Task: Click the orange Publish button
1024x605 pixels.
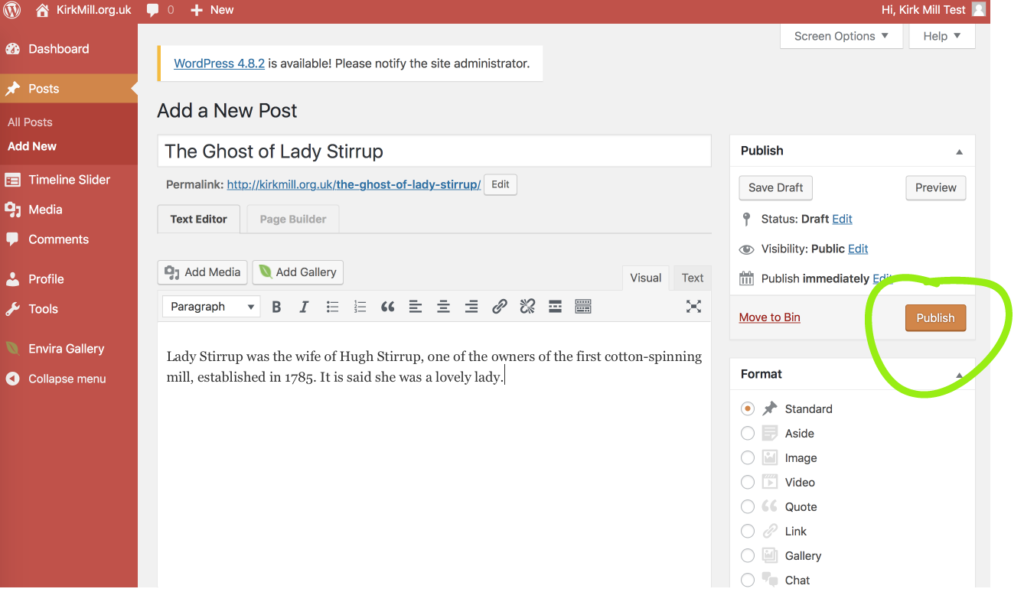Action: pyautogui.click(x=935, y=318)
